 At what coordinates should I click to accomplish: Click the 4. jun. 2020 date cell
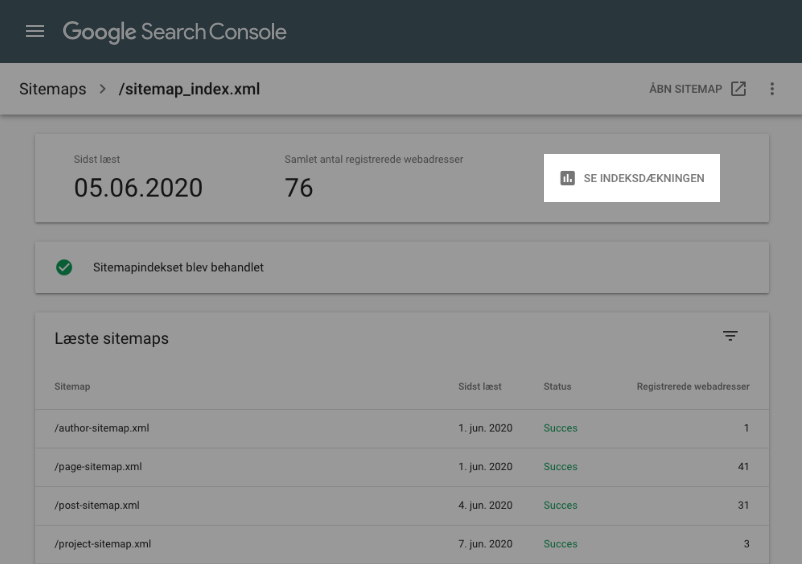[x=485, y=505]
